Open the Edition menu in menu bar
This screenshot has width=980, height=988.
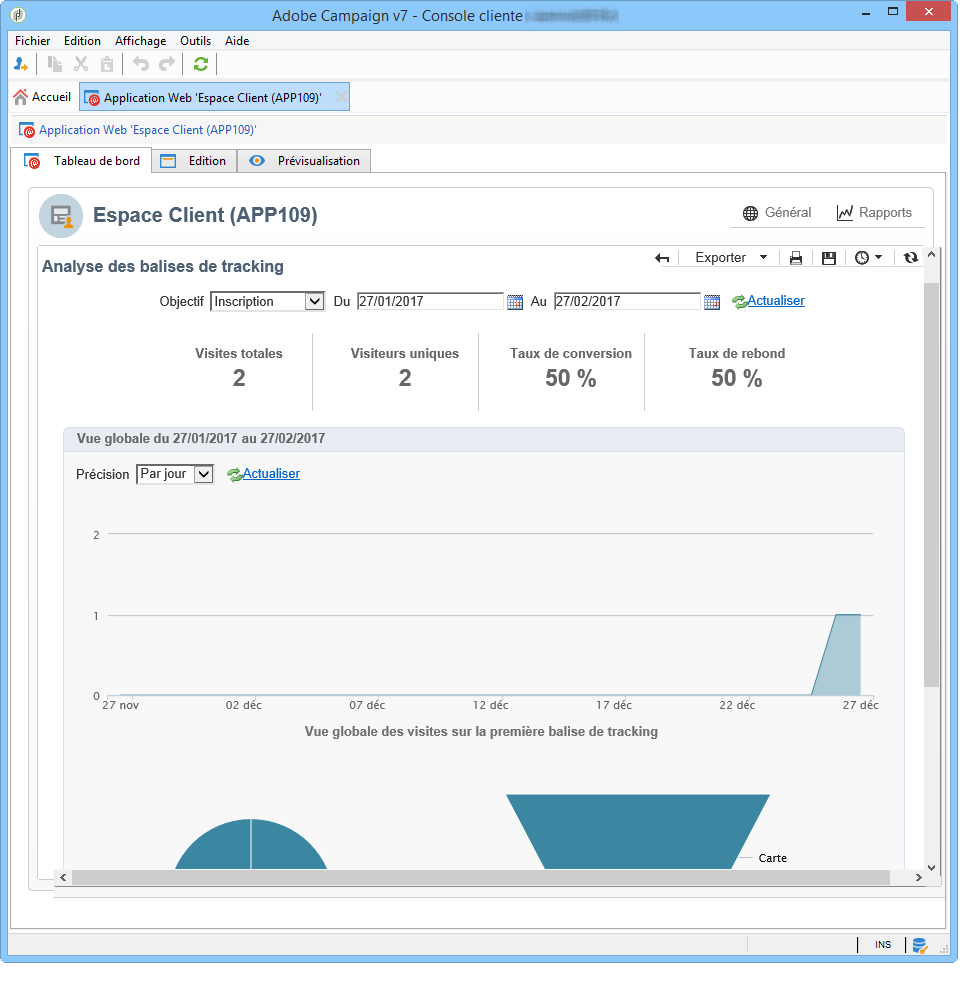coord(82,41)
